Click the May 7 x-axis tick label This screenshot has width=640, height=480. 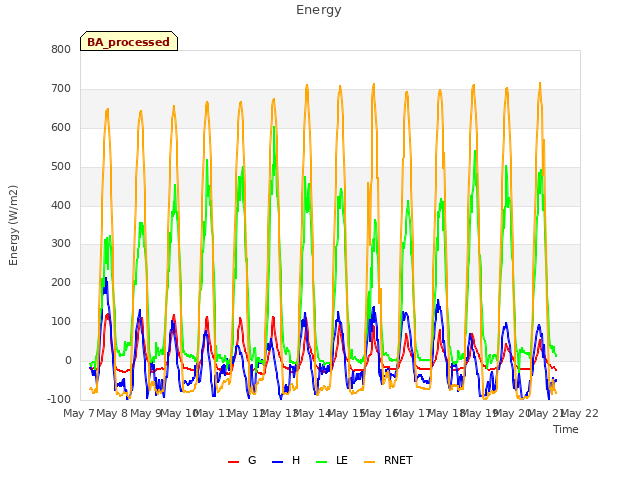pyautogui.click(x=78, y=413)
